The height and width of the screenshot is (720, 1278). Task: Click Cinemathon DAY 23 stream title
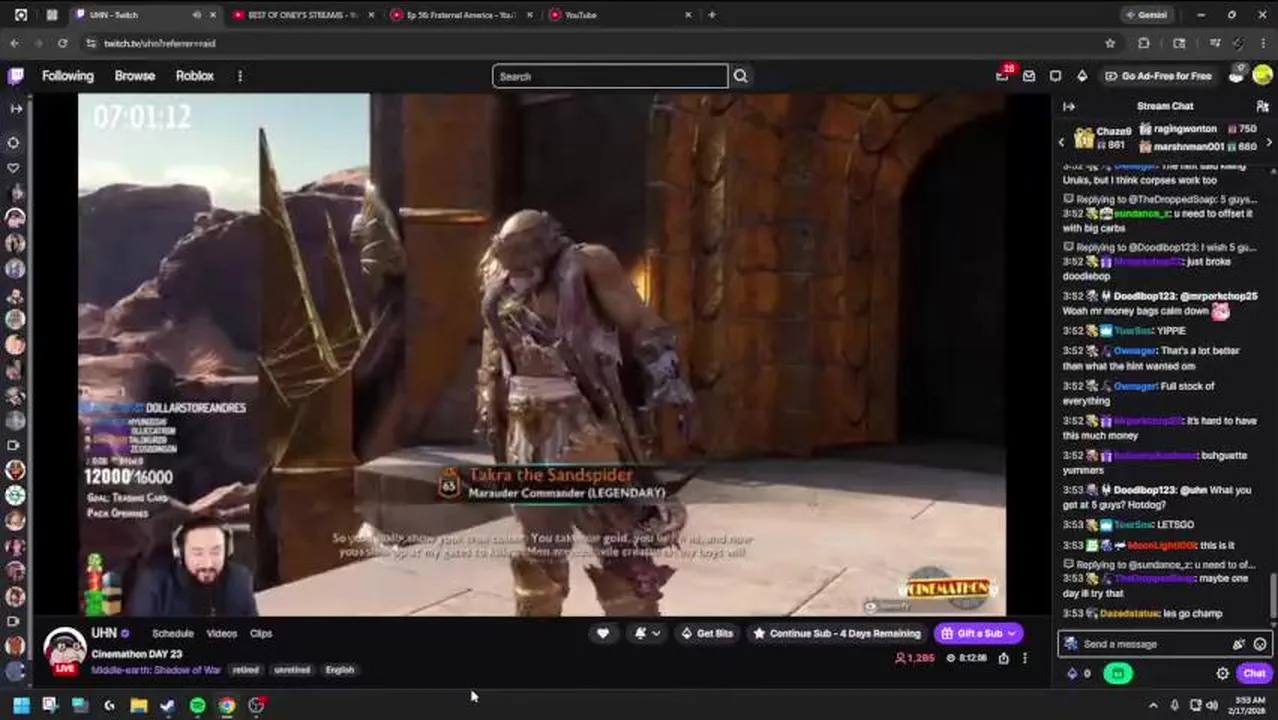pyautogui.click(x=137, y=654)
